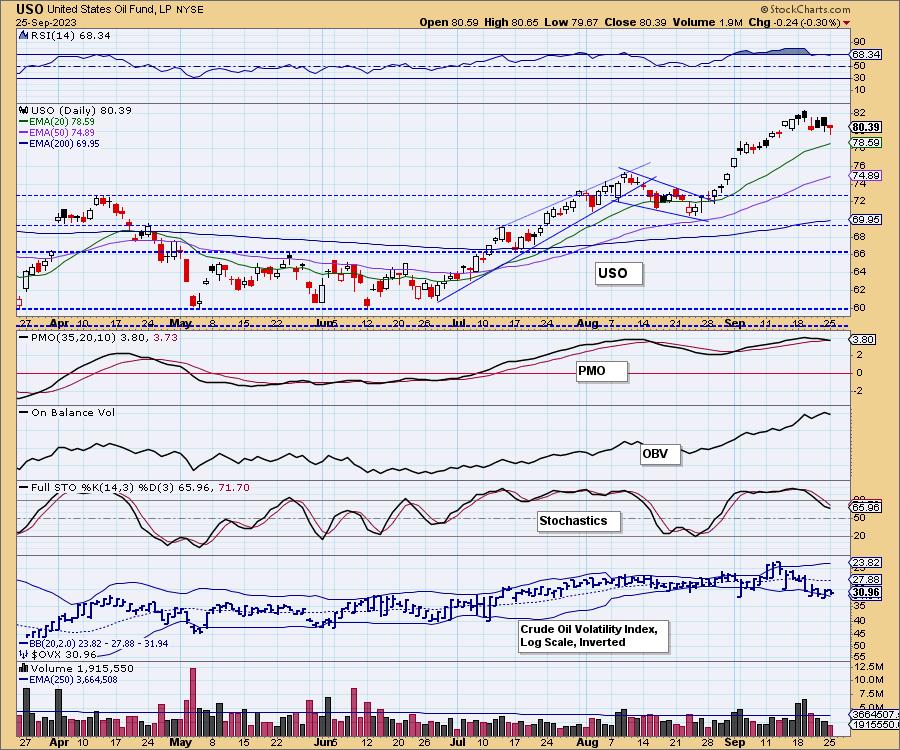Click the On Balance Vol legend text
The height and width of the screenshot is (750, 900).
[73, 413]
